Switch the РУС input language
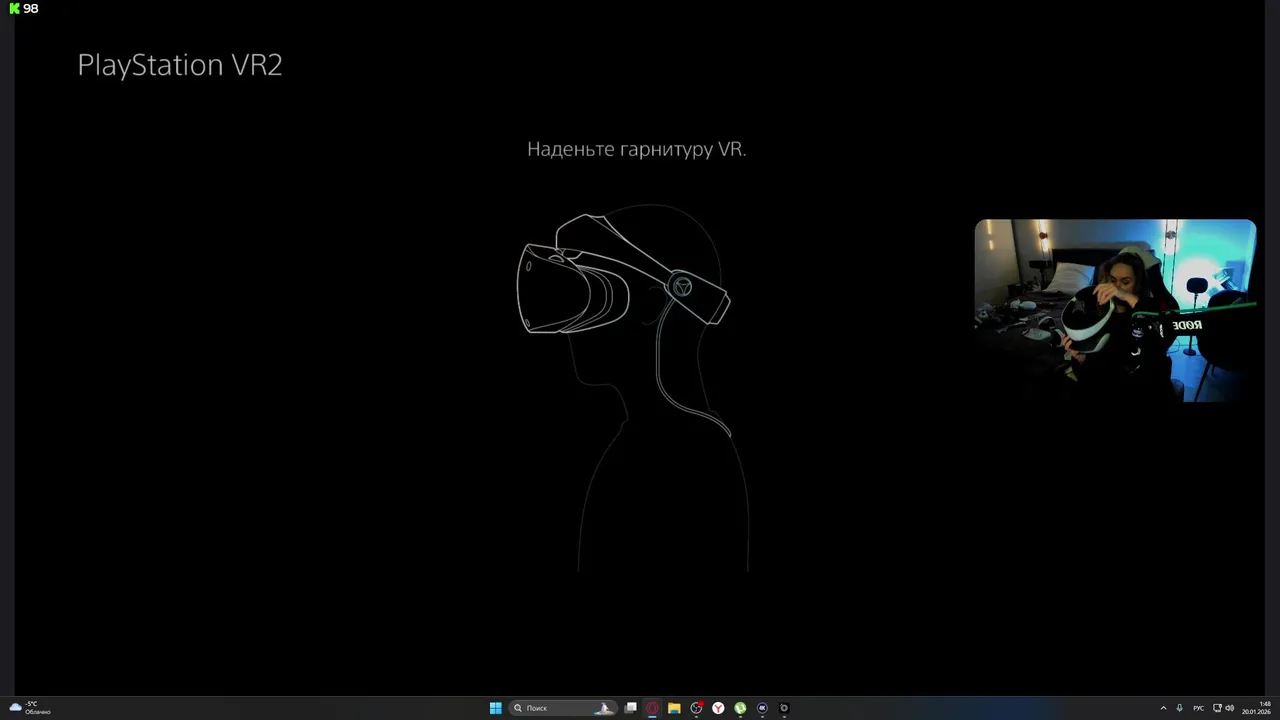The image size is (1280, 720). [1199, 708]
